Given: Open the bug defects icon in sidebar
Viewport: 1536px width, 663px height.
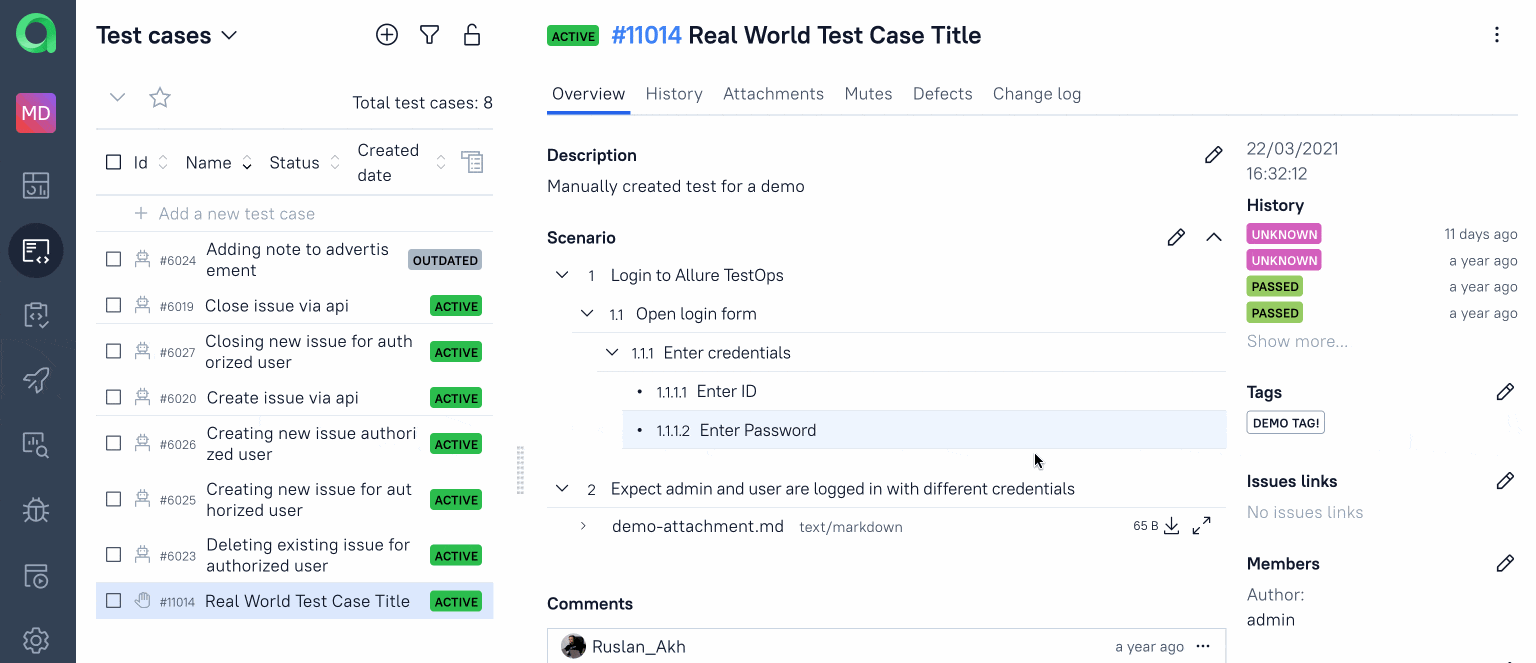Looking at the screenshot, I should point(36,510).
